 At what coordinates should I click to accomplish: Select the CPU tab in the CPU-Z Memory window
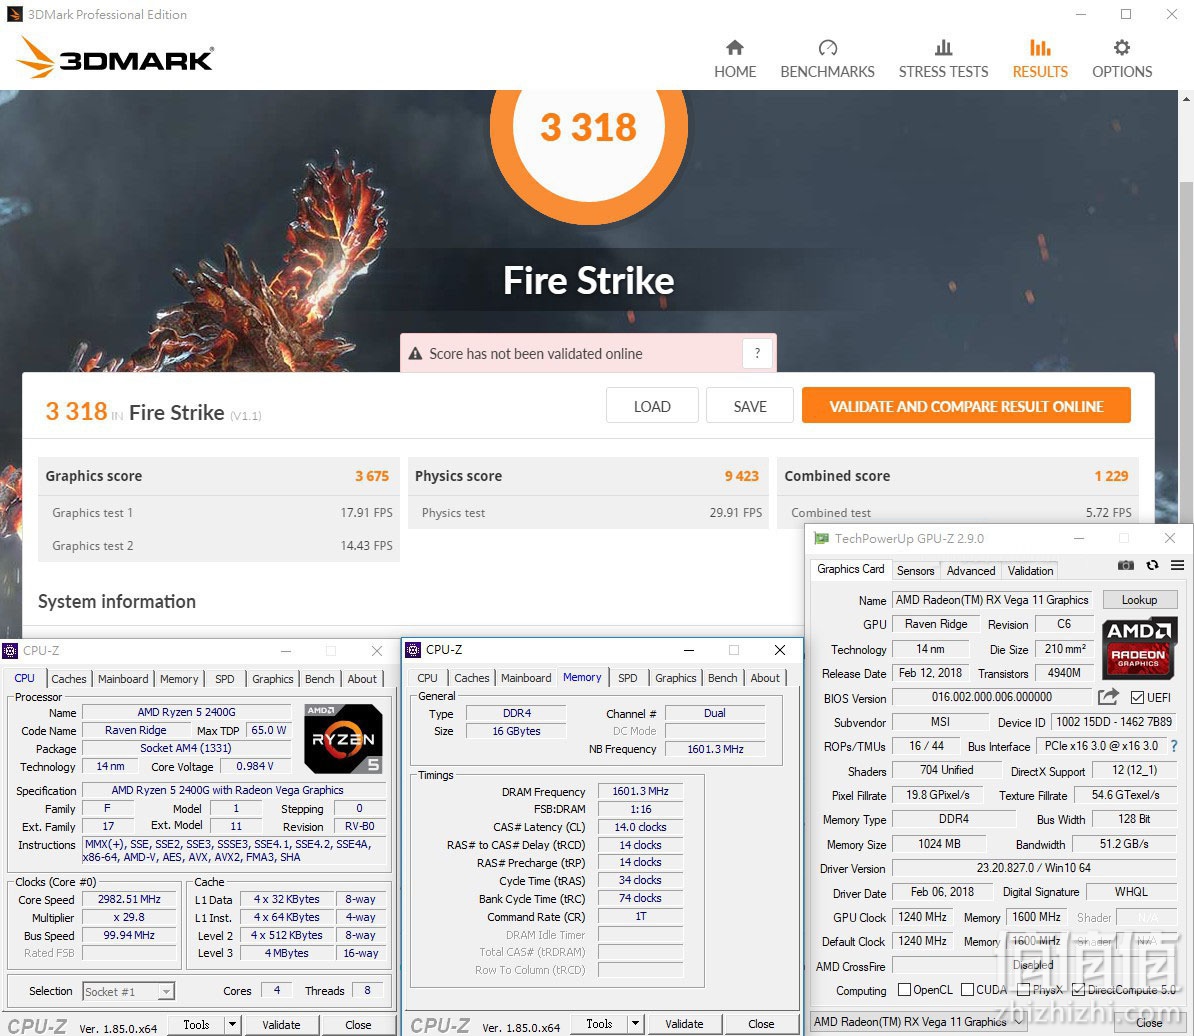(427, 678)
